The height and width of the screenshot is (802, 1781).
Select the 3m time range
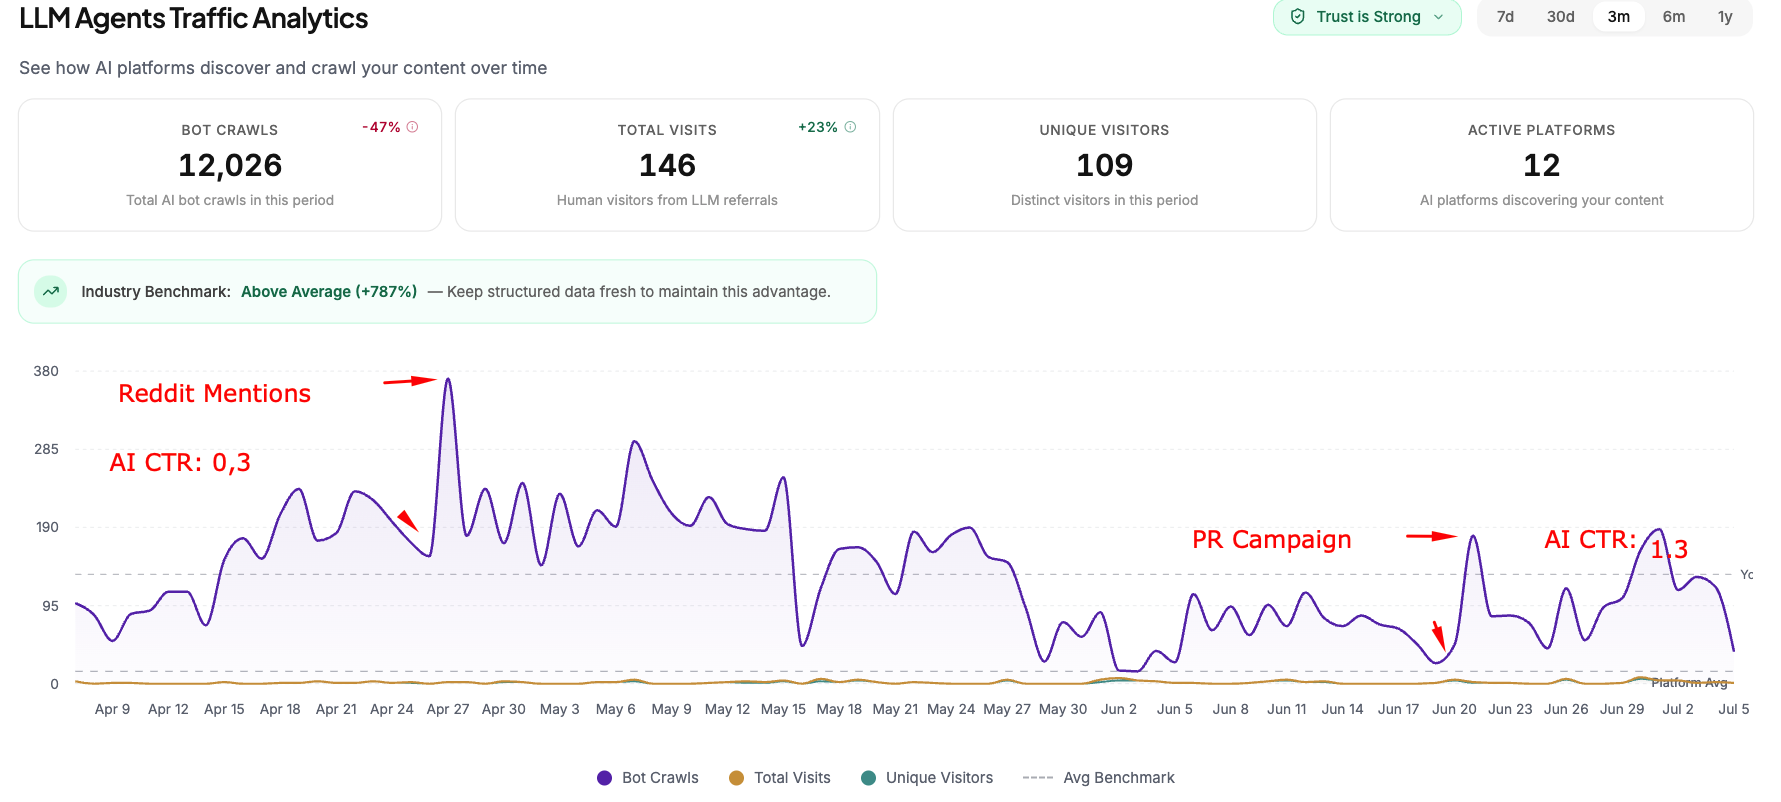pyautogui.click(x=1619, y=16)
